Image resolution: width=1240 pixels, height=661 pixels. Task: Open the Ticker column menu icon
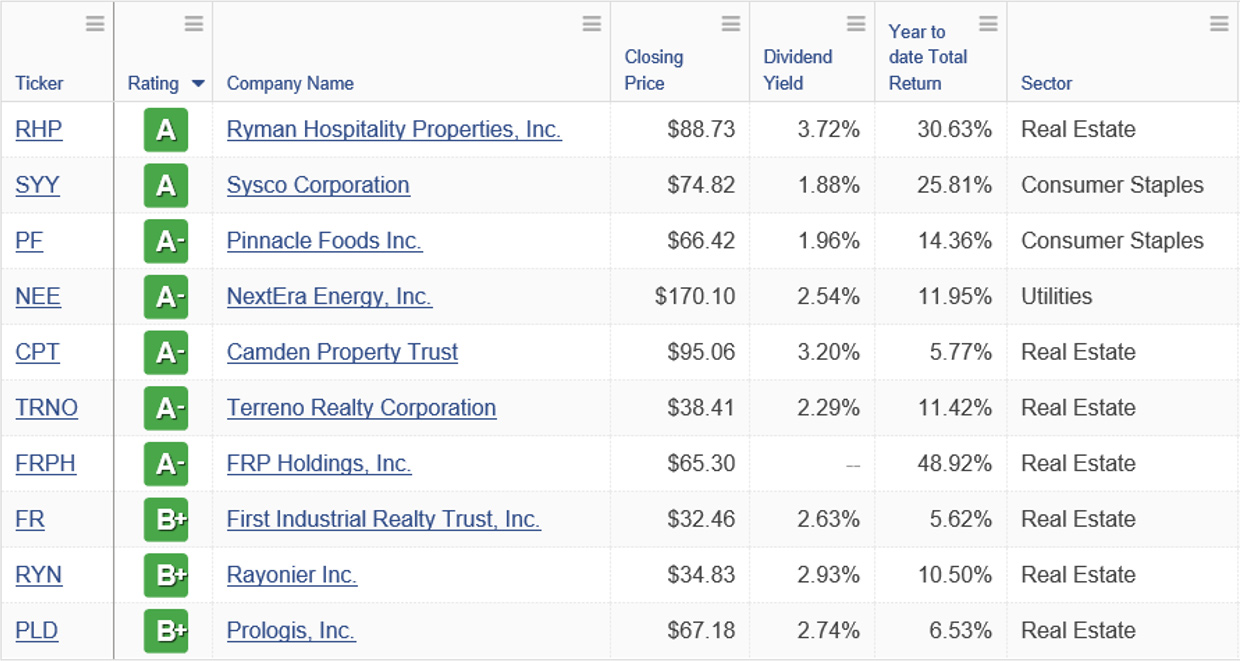pos(95,24)
